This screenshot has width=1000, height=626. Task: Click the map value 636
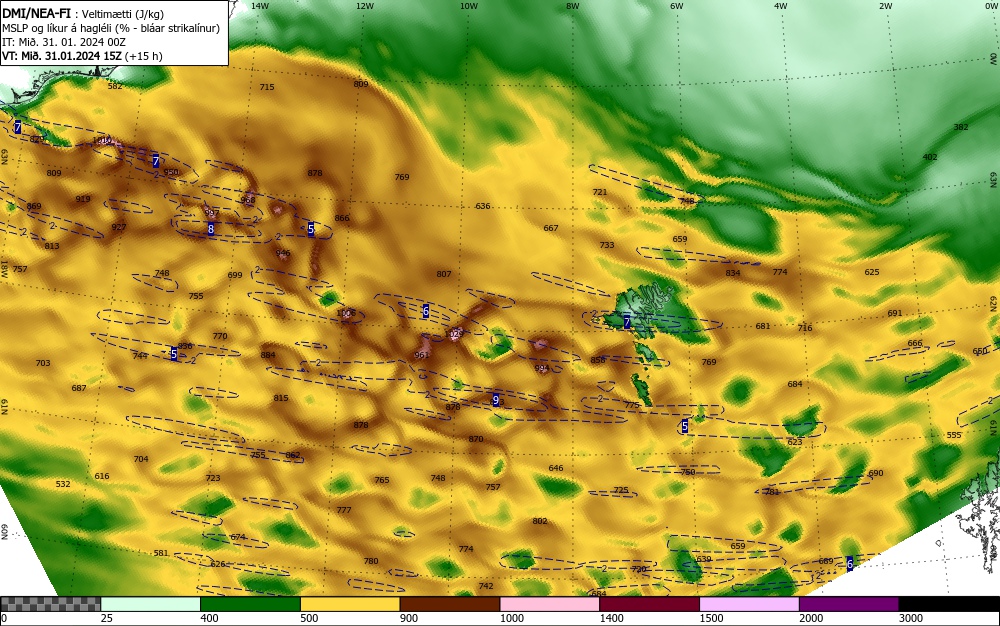[x=483, y=206]
